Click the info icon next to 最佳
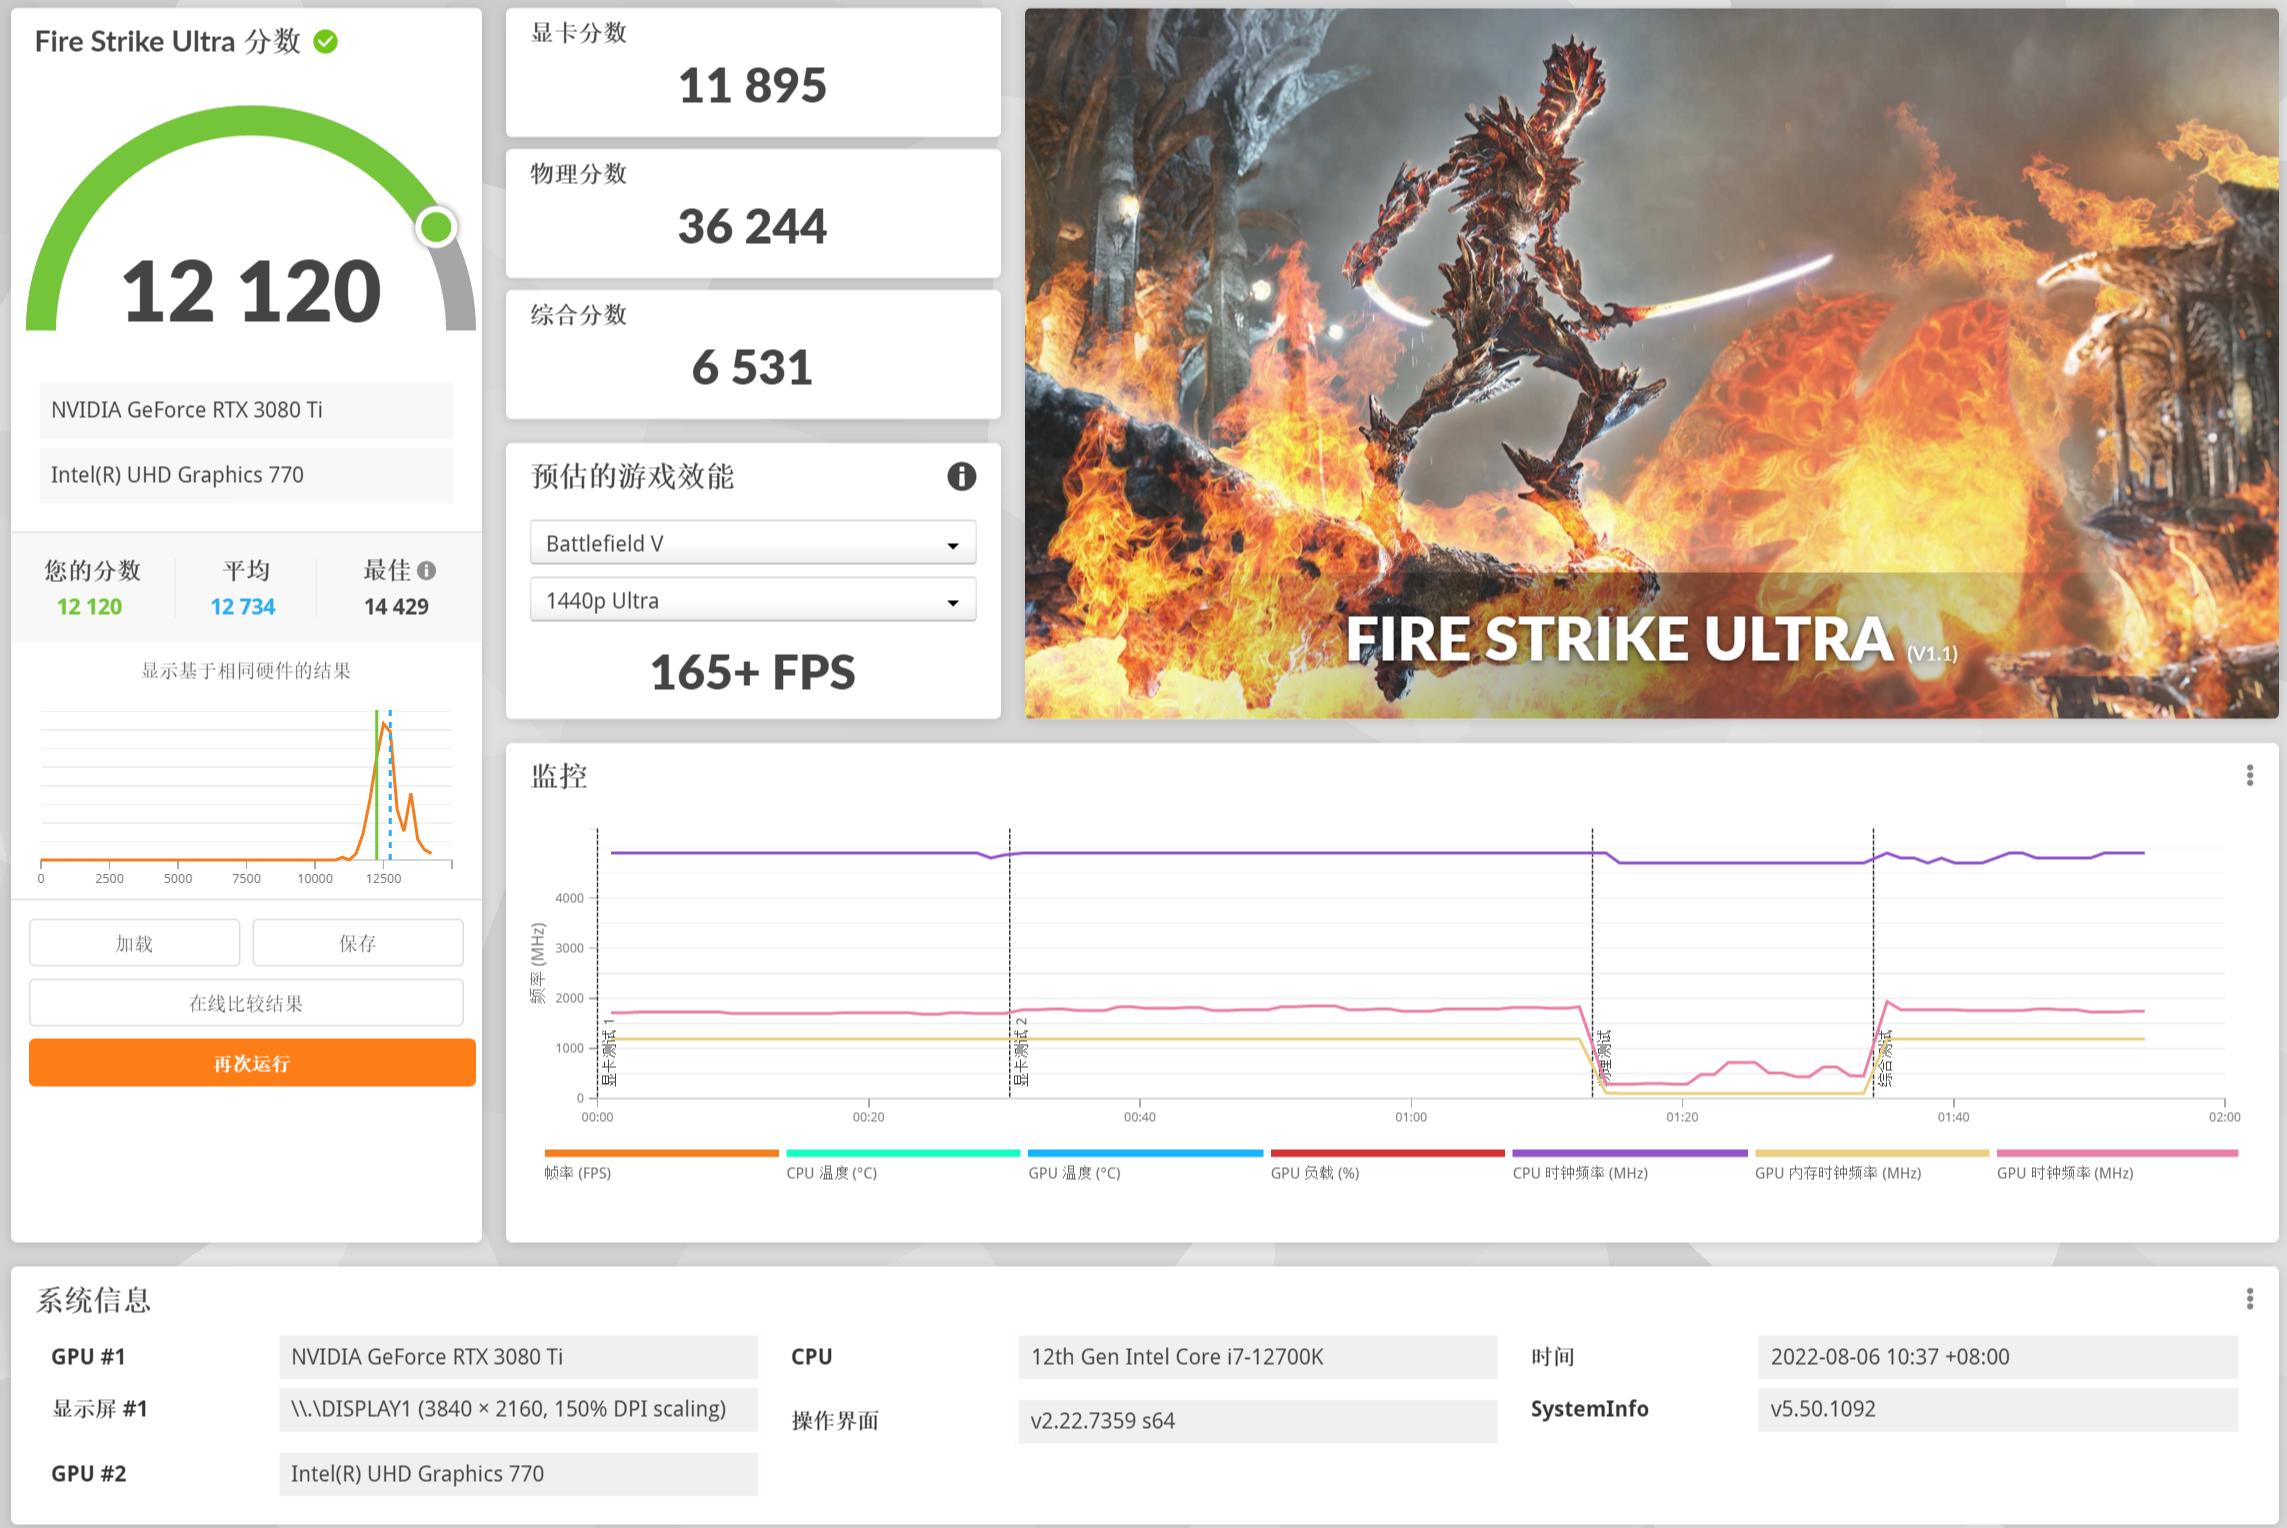Screen dimensions: 2287x1528 coord(427,571)
